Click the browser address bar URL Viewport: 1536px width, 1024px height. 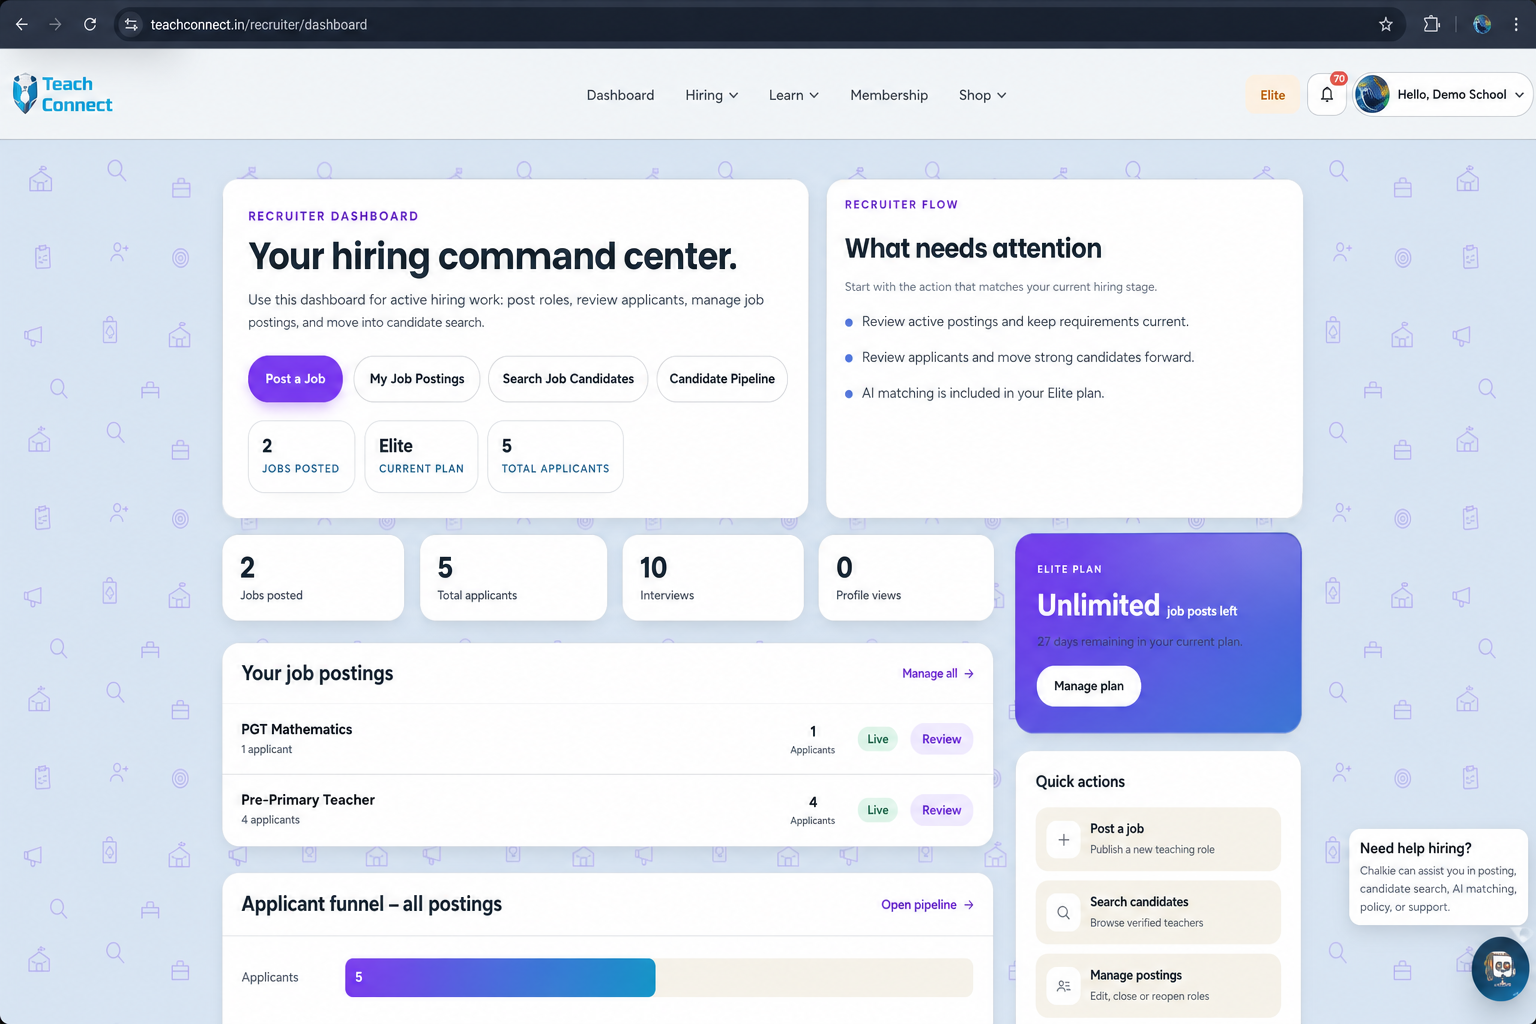click(x=259, y=24)
